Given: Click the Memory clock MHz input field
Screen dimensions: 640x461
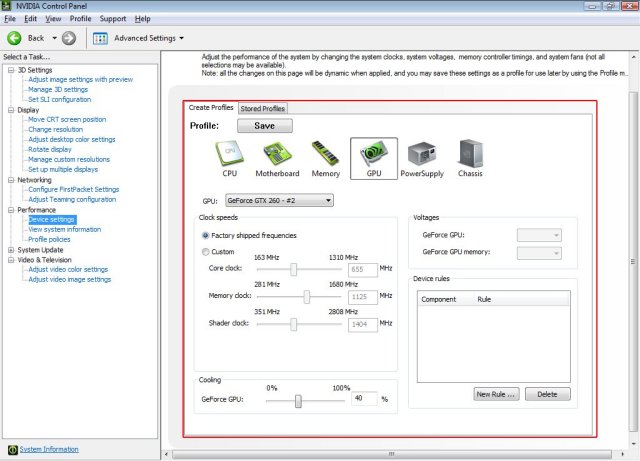Looking at the screenshot, I should pos(362,297).
